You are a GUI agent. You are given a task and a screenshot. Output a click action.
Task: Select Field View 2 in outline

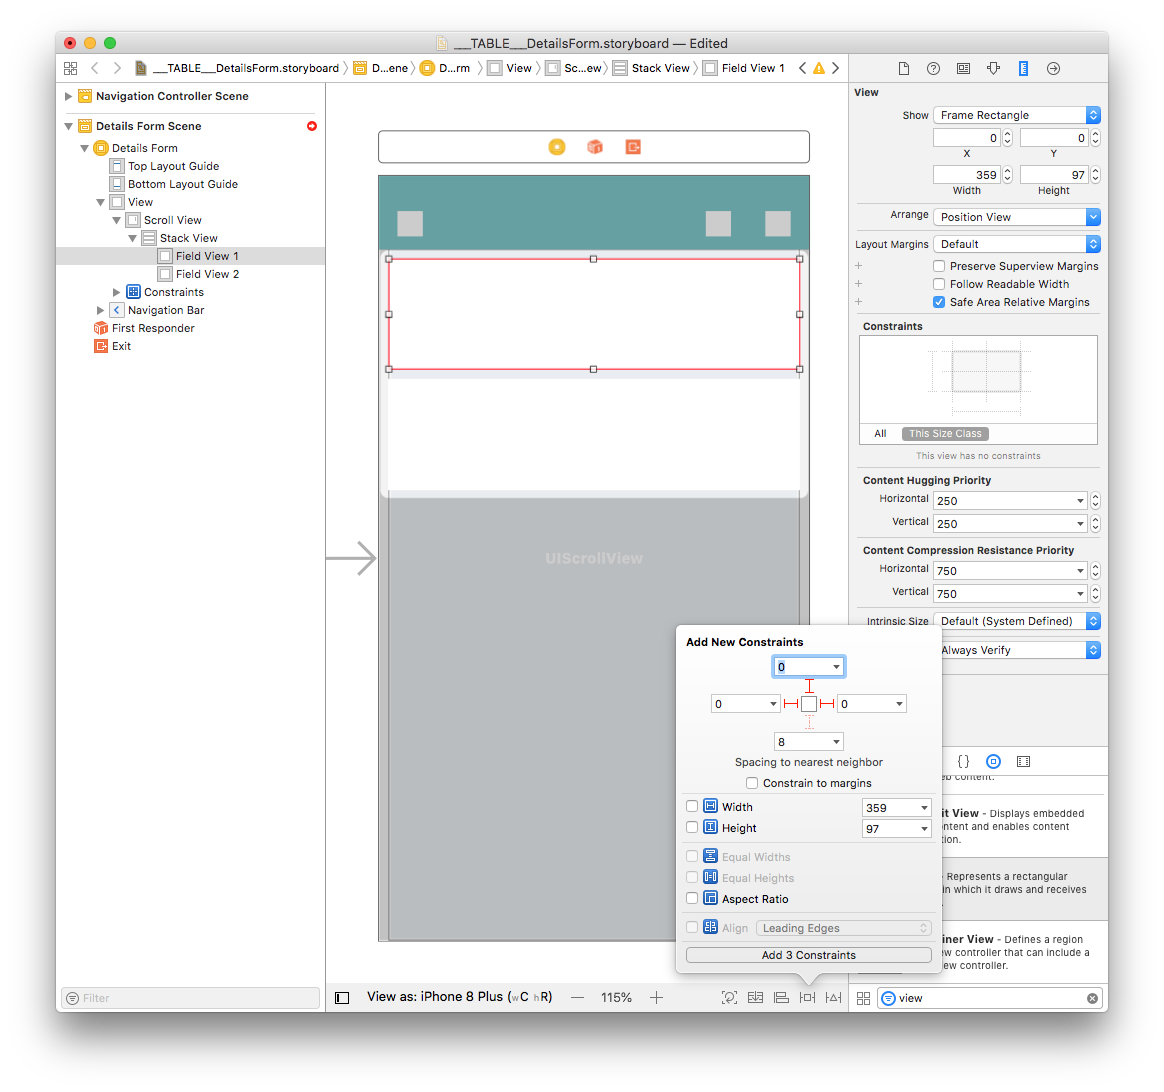click(207, 274)
